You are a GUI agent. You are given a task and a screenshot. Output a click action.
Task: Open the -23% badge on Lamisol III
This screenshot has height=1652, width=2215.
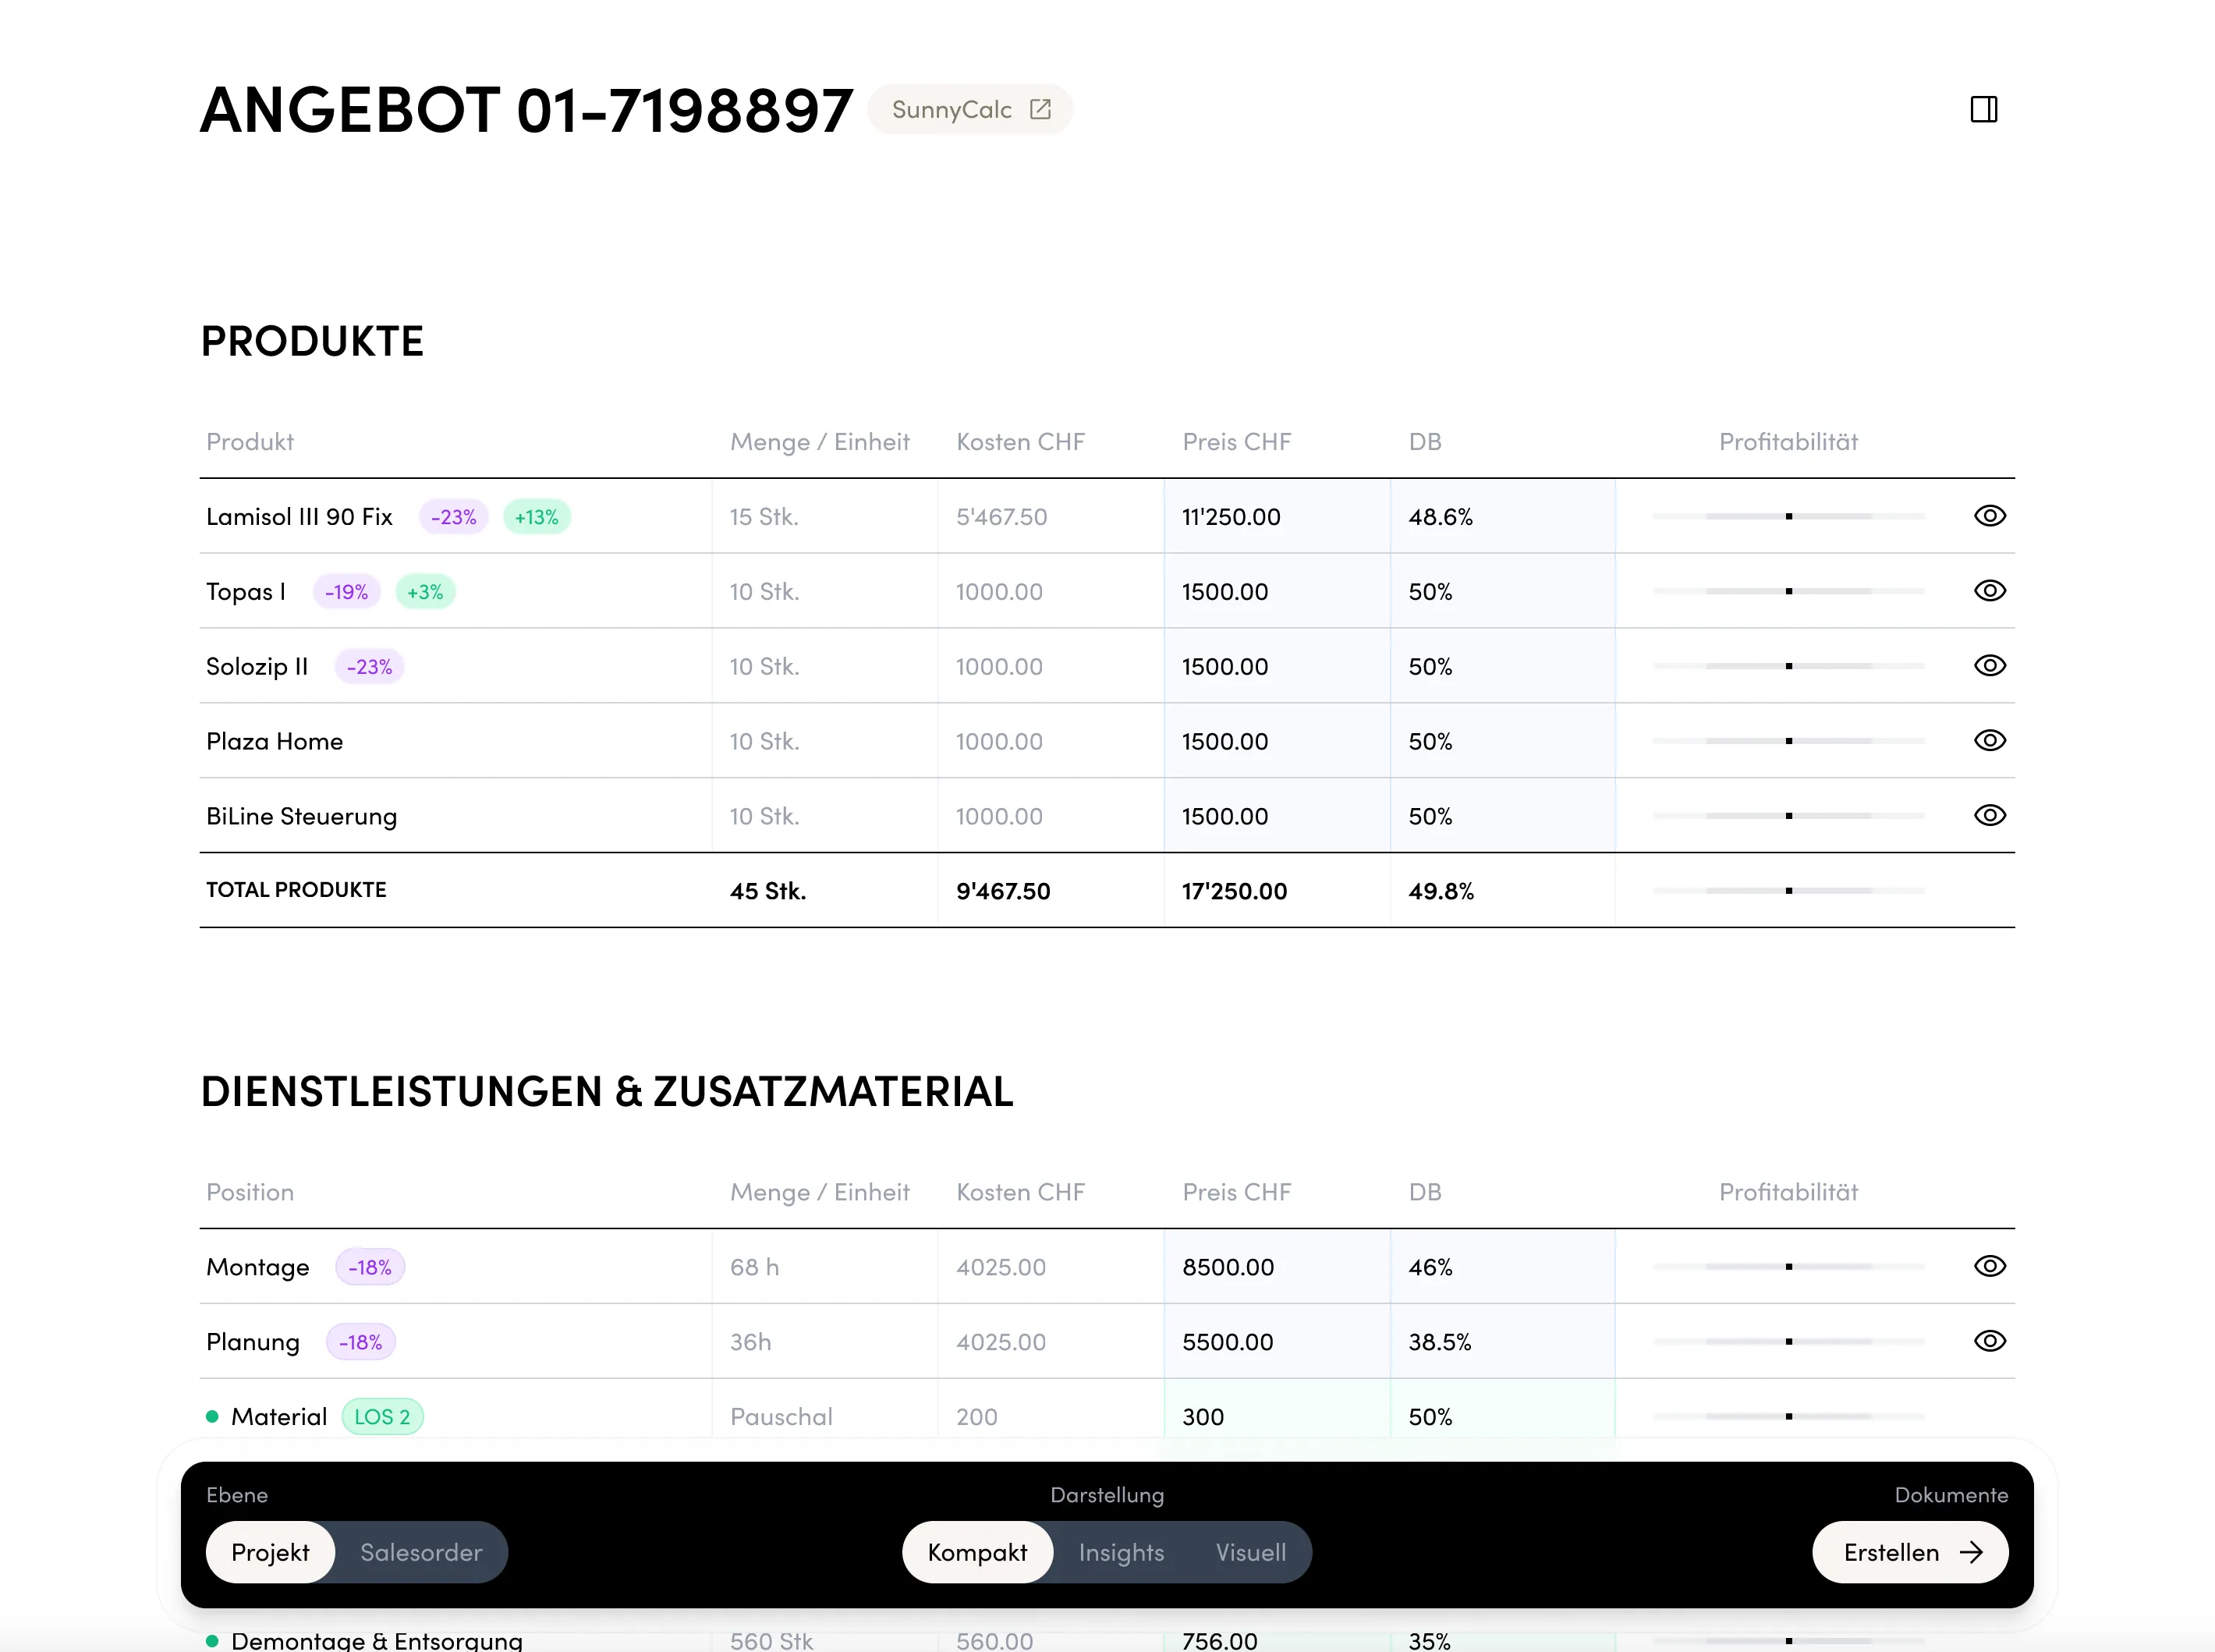click(x=452, y=517)
